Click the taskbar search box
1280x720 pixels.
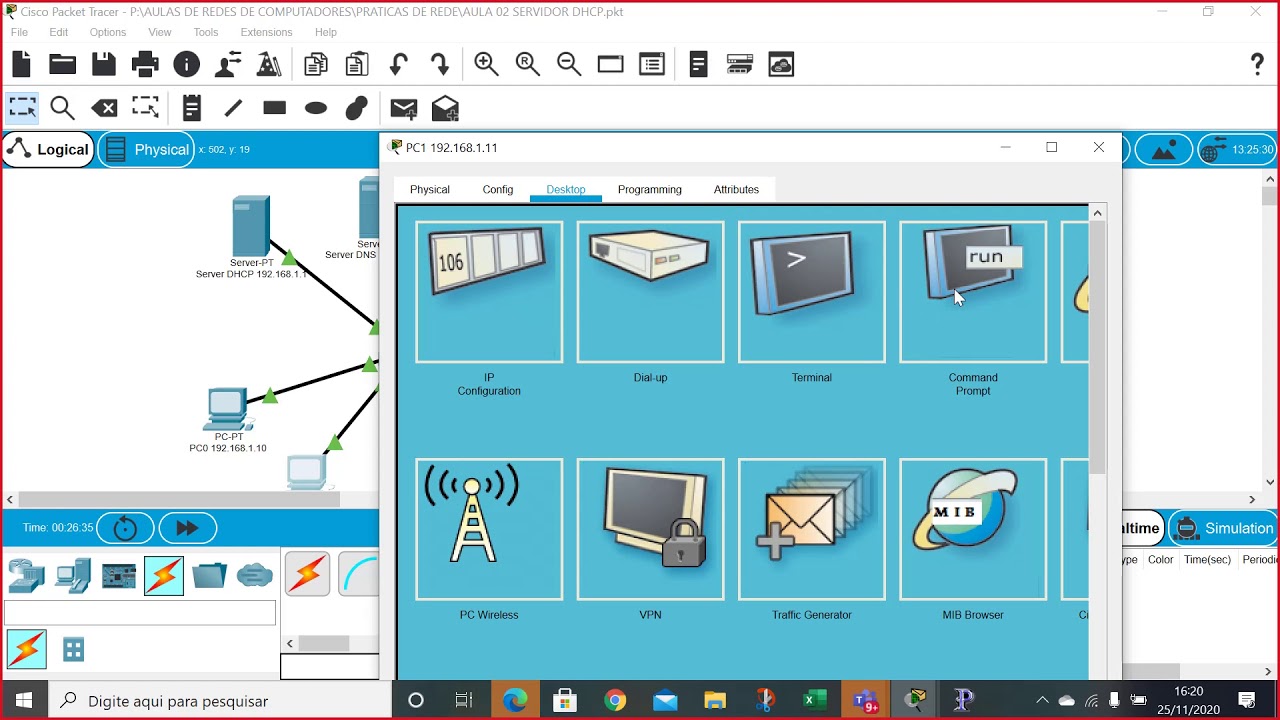[220, 700]
